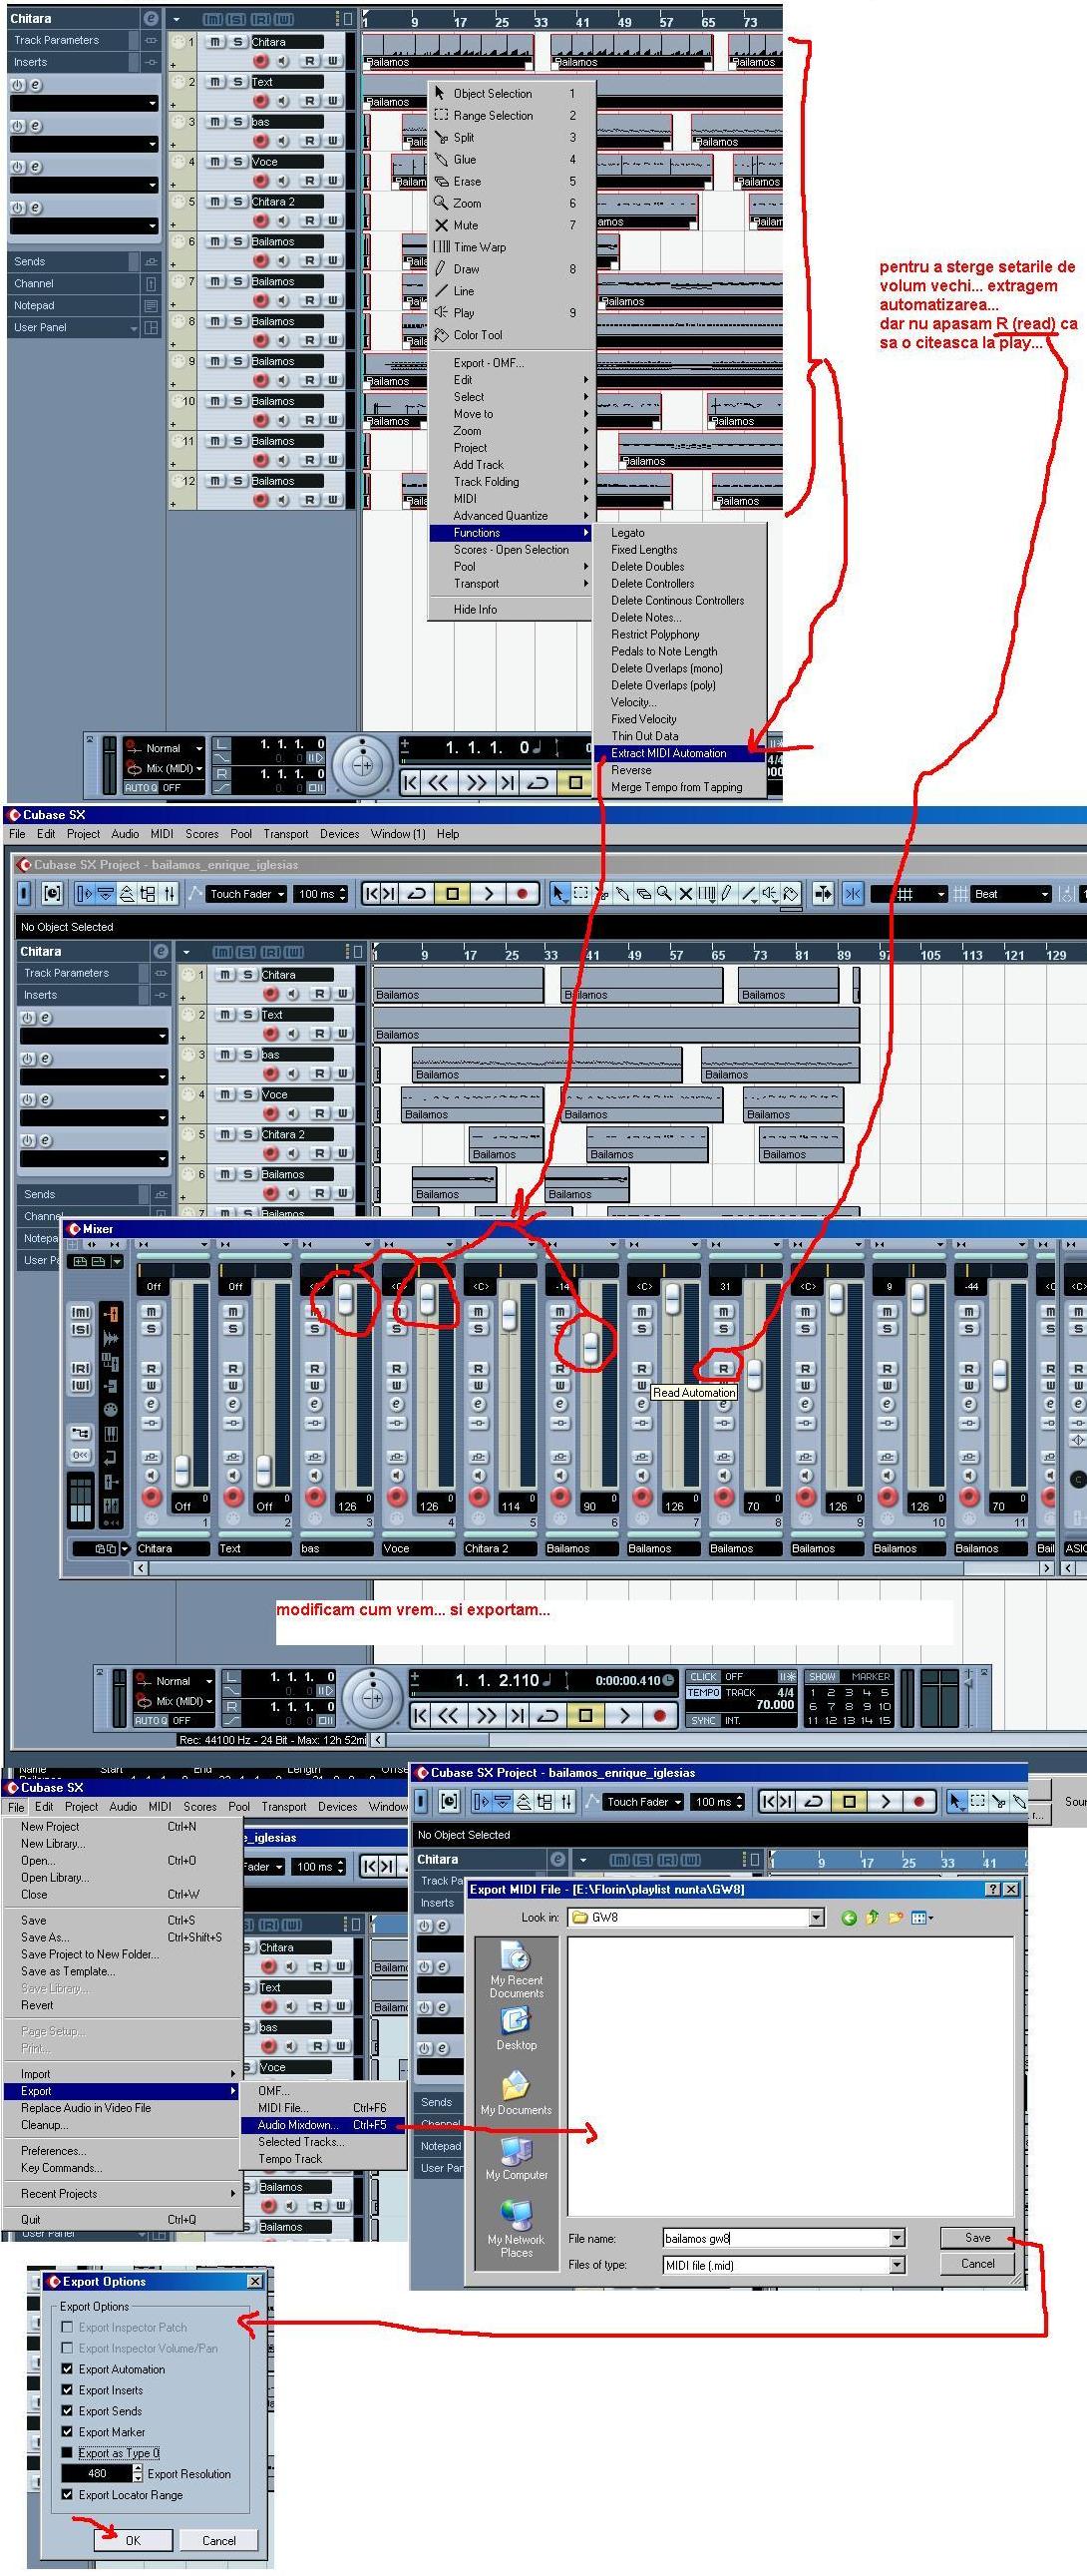Viewport: 1087px width, 2576px height.
Task: Click Save in the Export MIDI File dialog
Action: [977, 2238]
